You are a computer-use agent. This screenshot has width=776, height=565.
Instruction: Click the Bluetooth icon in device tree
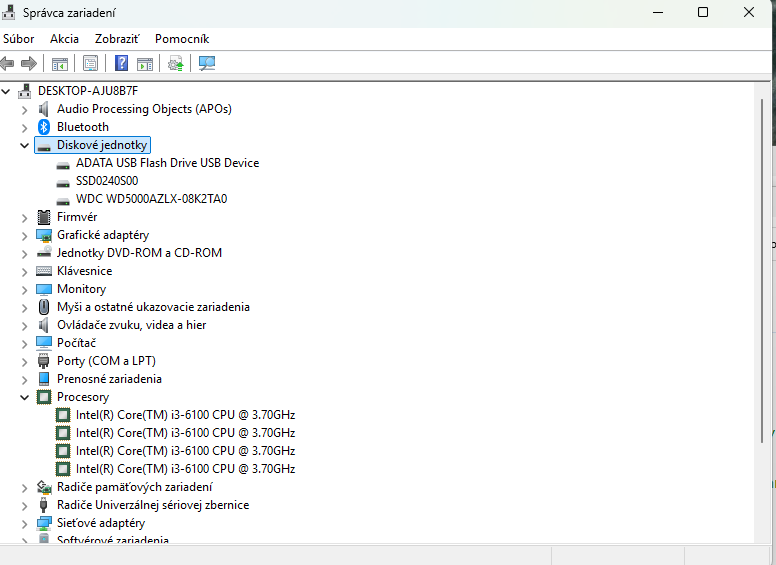tap(44, 127)
